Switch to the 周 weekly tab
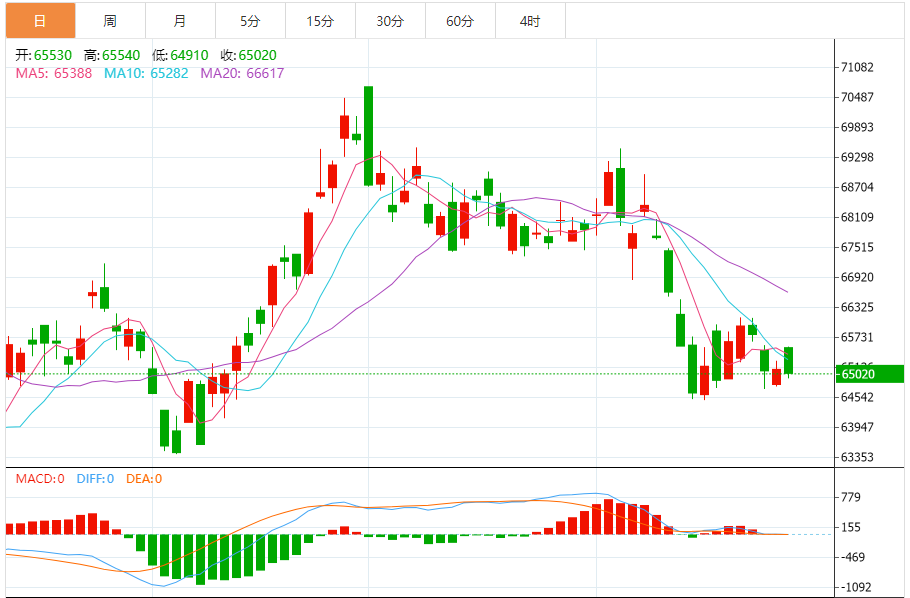This screenshot has width=910, height=598. pyautogui.click(x=110, y=21)
